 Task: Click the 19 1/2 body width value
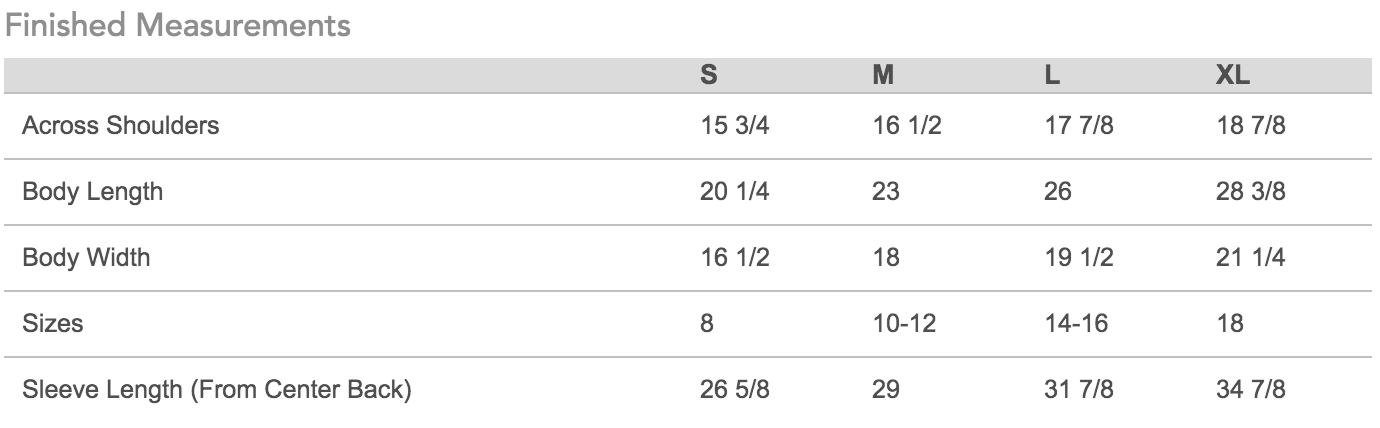tap(1078, 257)
